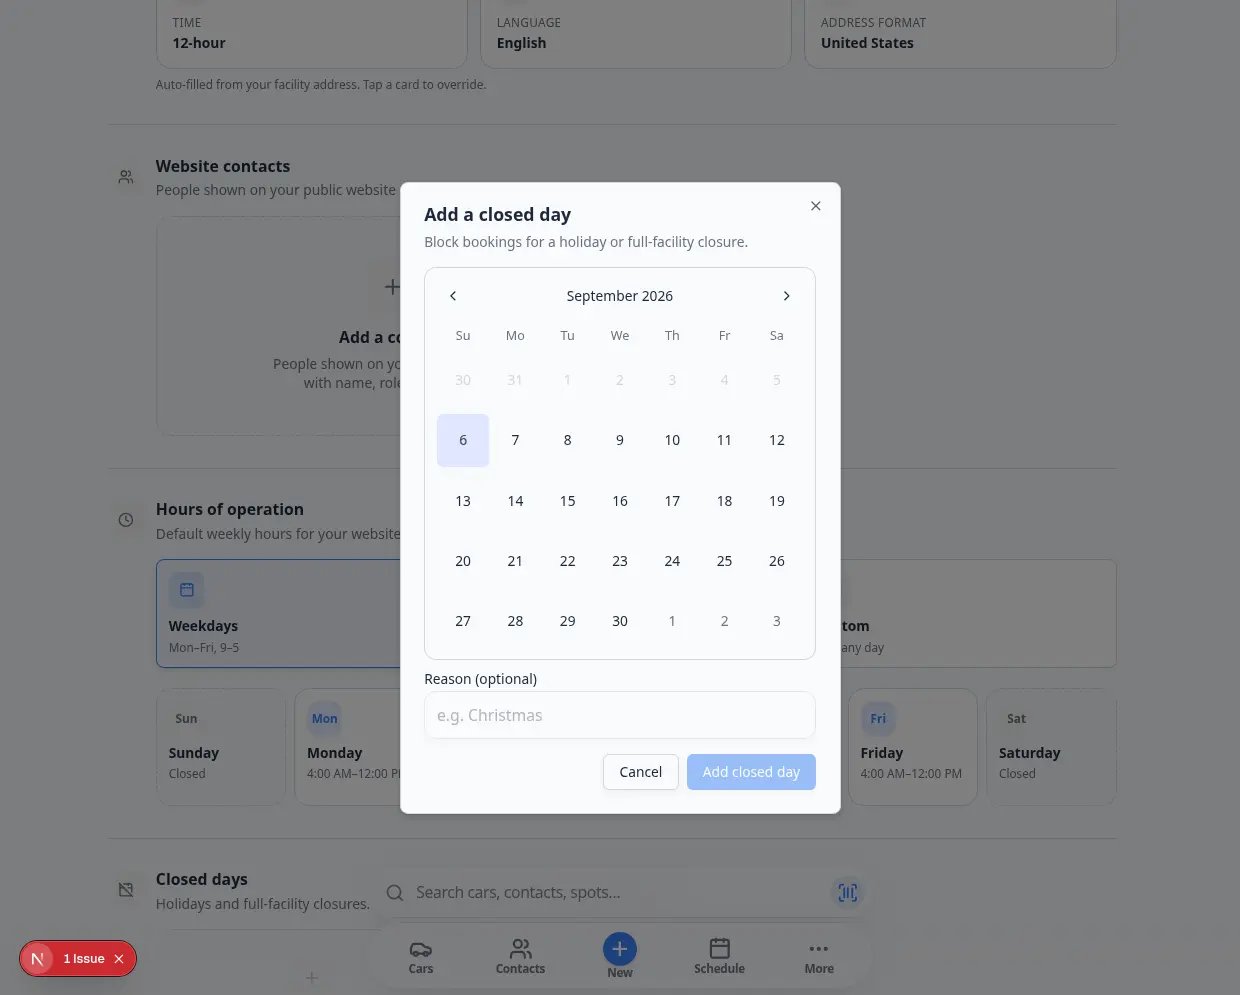Pick September 12 on the calendar
The height and width of the screenshot is (995, 1240).
[x=777, y=440]
